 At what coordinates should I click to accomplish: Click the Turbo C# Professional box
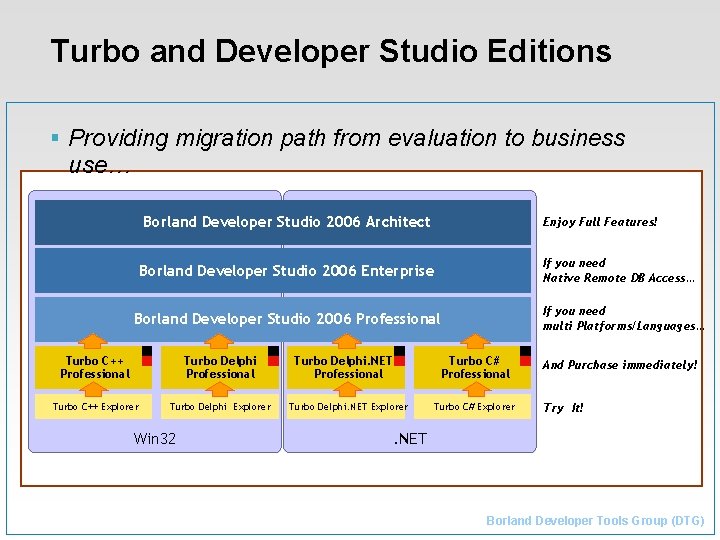pyautogui.click(x=472, y=367)
